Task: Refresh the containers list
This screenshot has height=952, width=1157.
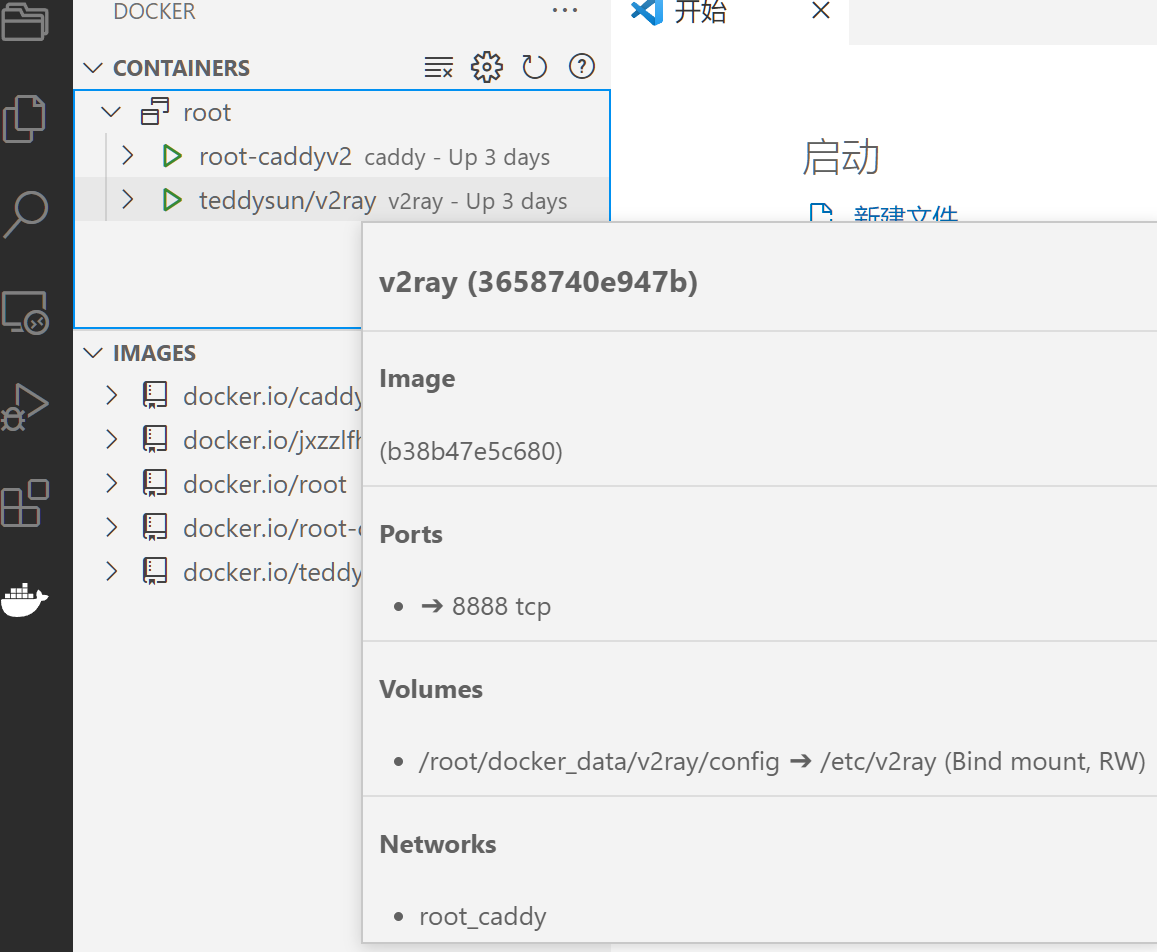Action: pyautogui.click(x=534, y=67)
